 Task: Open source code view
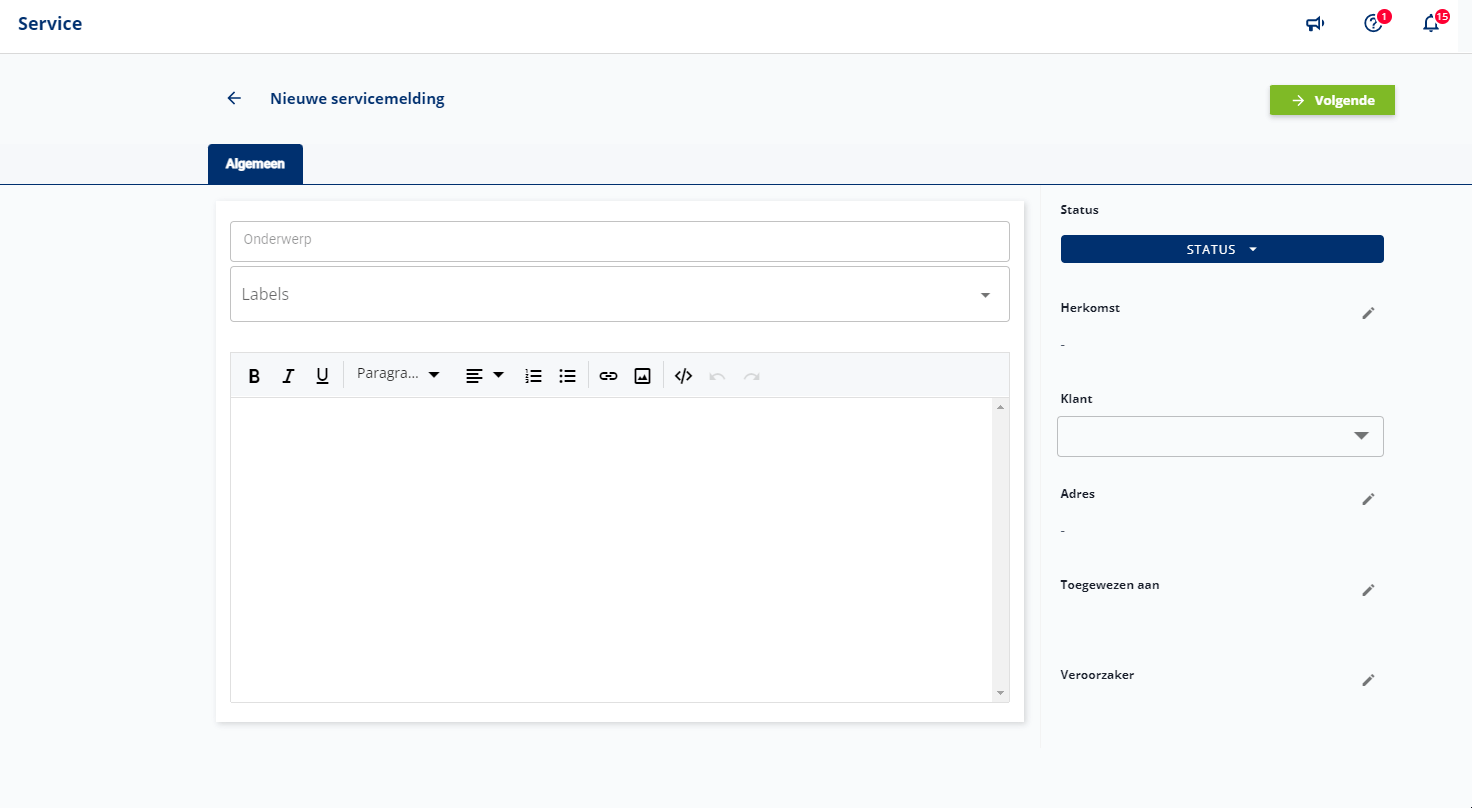tap(683, 376)
